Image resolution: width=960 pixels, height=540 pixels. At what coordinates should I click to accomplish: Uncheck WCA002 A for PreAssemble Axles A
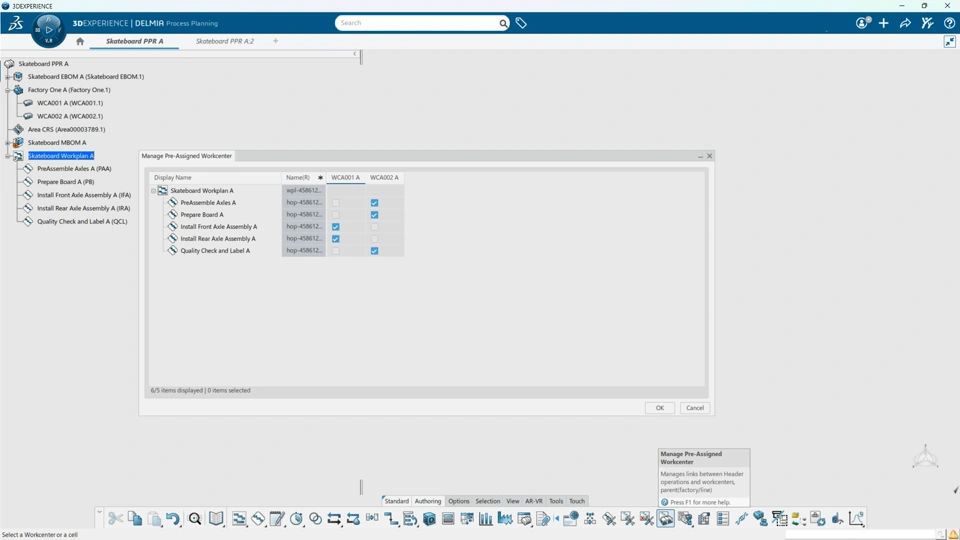(374, 203)
